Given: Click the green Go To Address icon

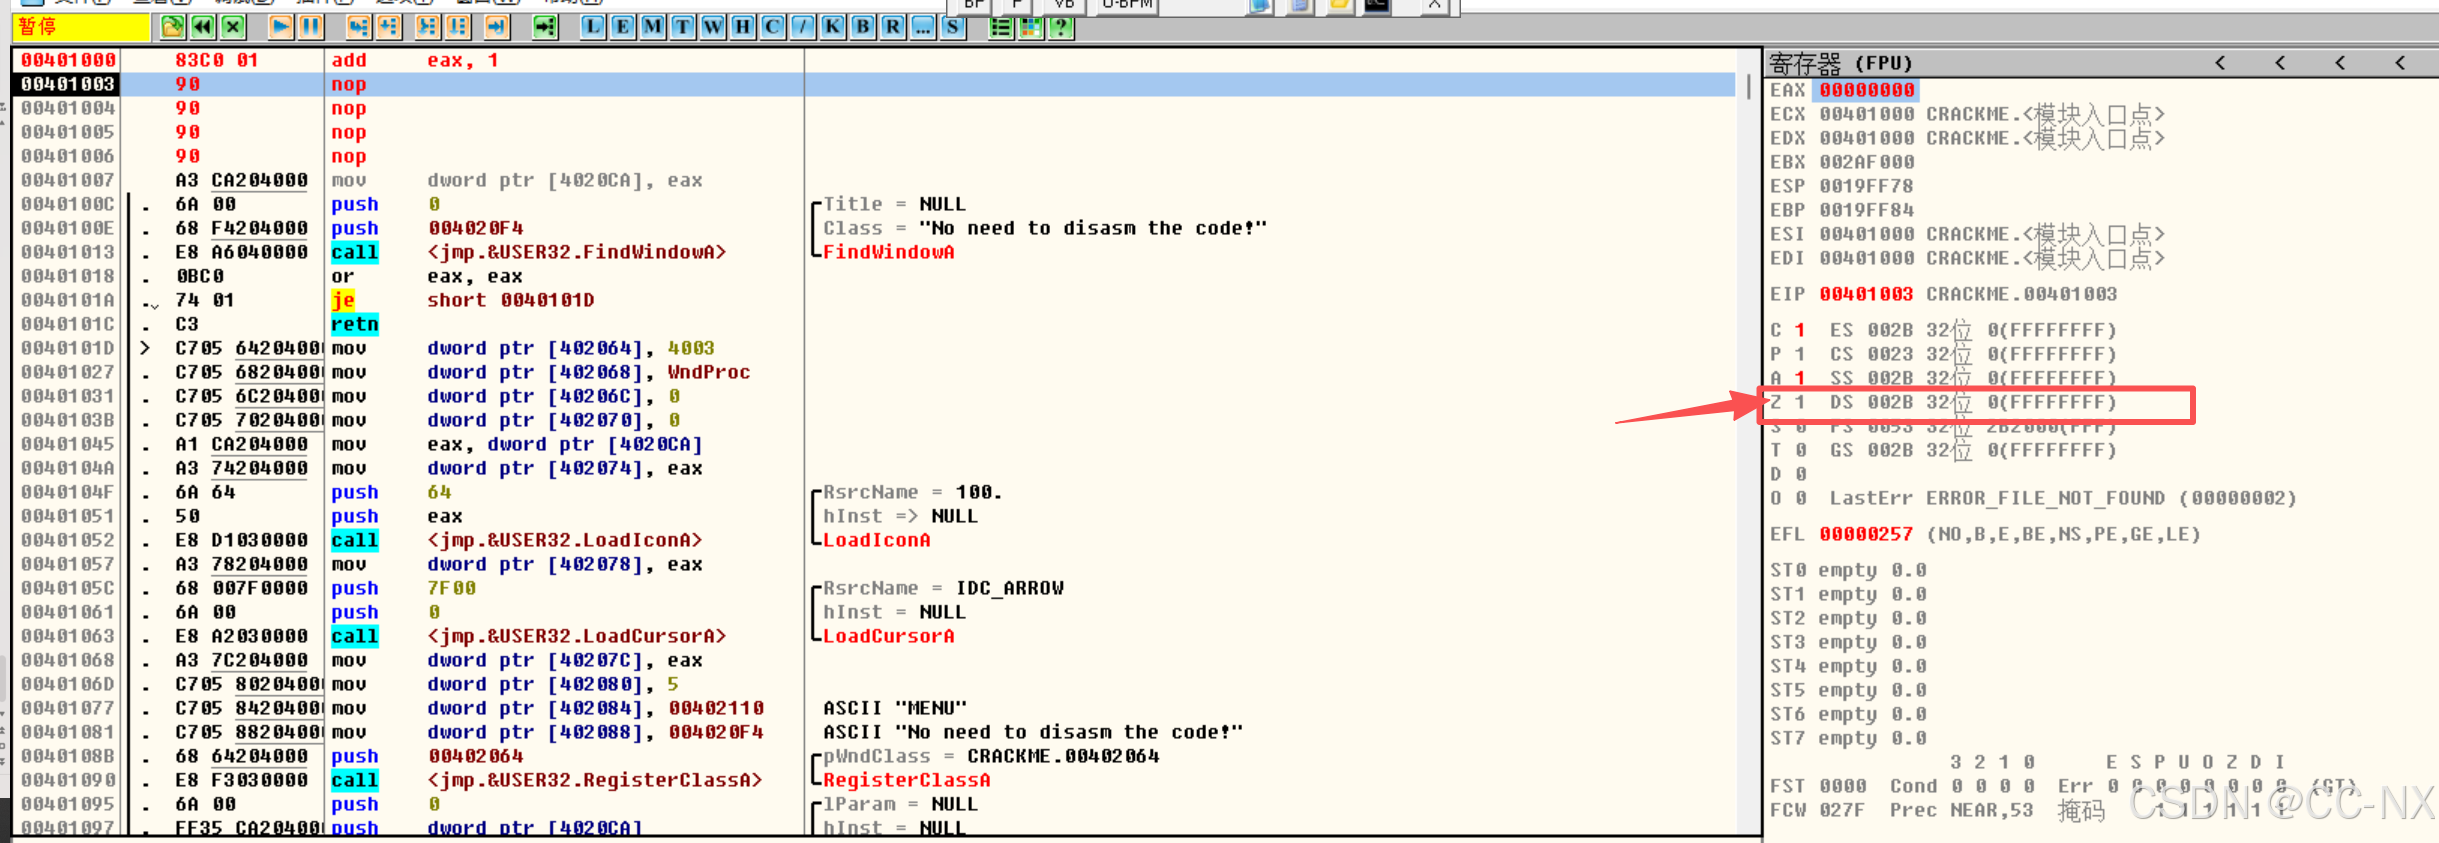Looking at the screenshot, I should coord(545,27).
